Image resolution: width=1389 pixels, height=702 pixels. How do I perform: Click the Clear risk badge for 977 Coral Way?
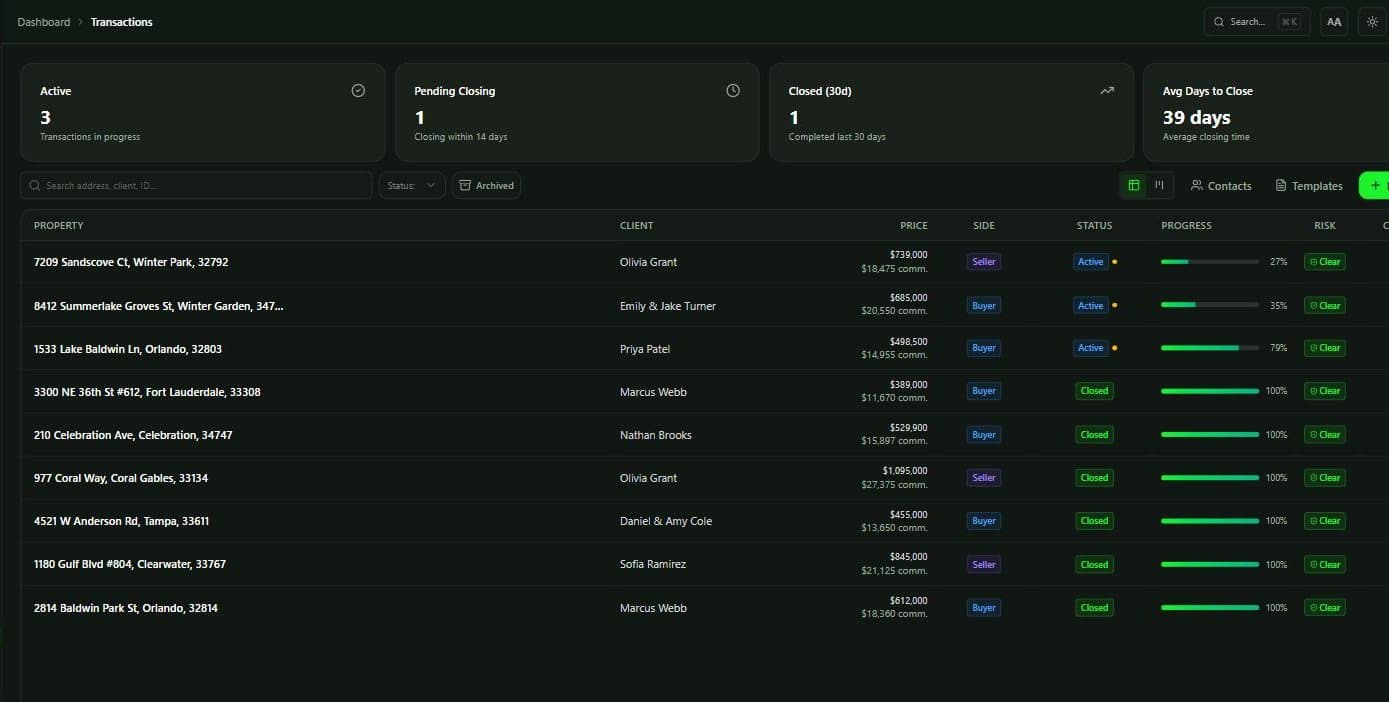(x=1325, y=478)
